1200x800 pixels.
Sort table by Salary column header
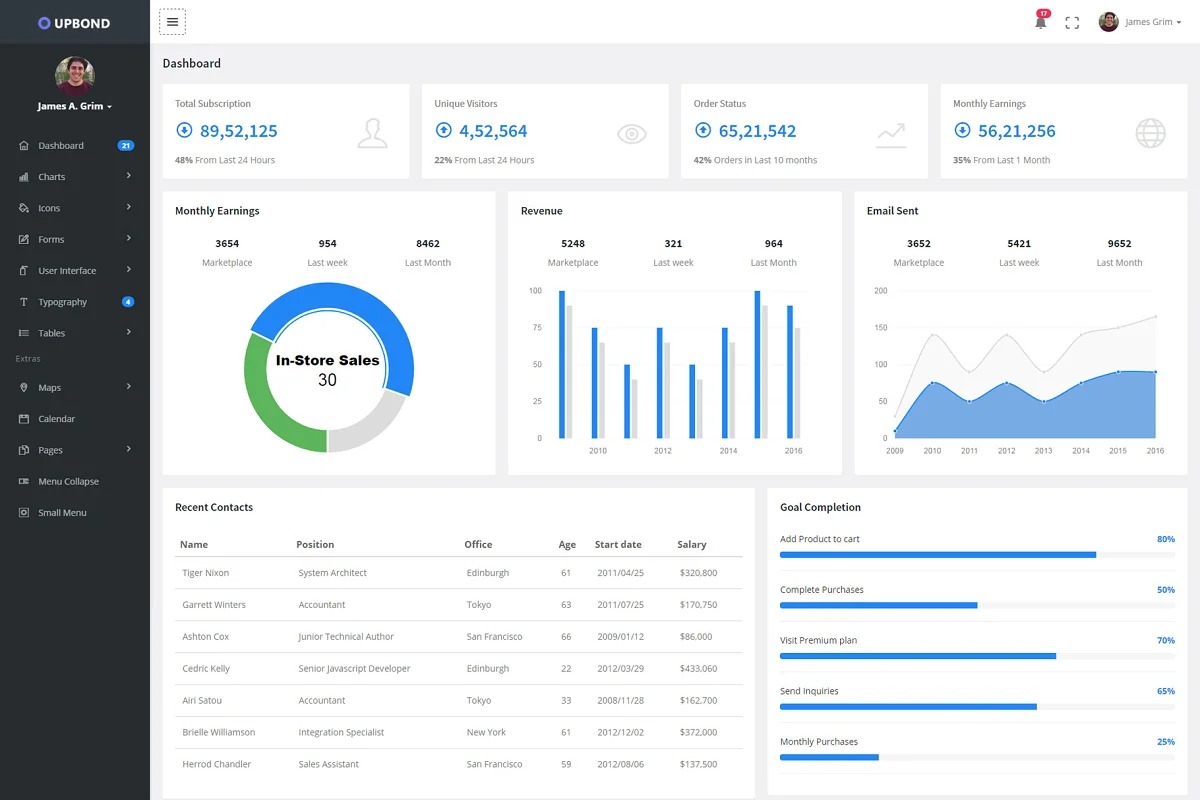coord(691,545)
